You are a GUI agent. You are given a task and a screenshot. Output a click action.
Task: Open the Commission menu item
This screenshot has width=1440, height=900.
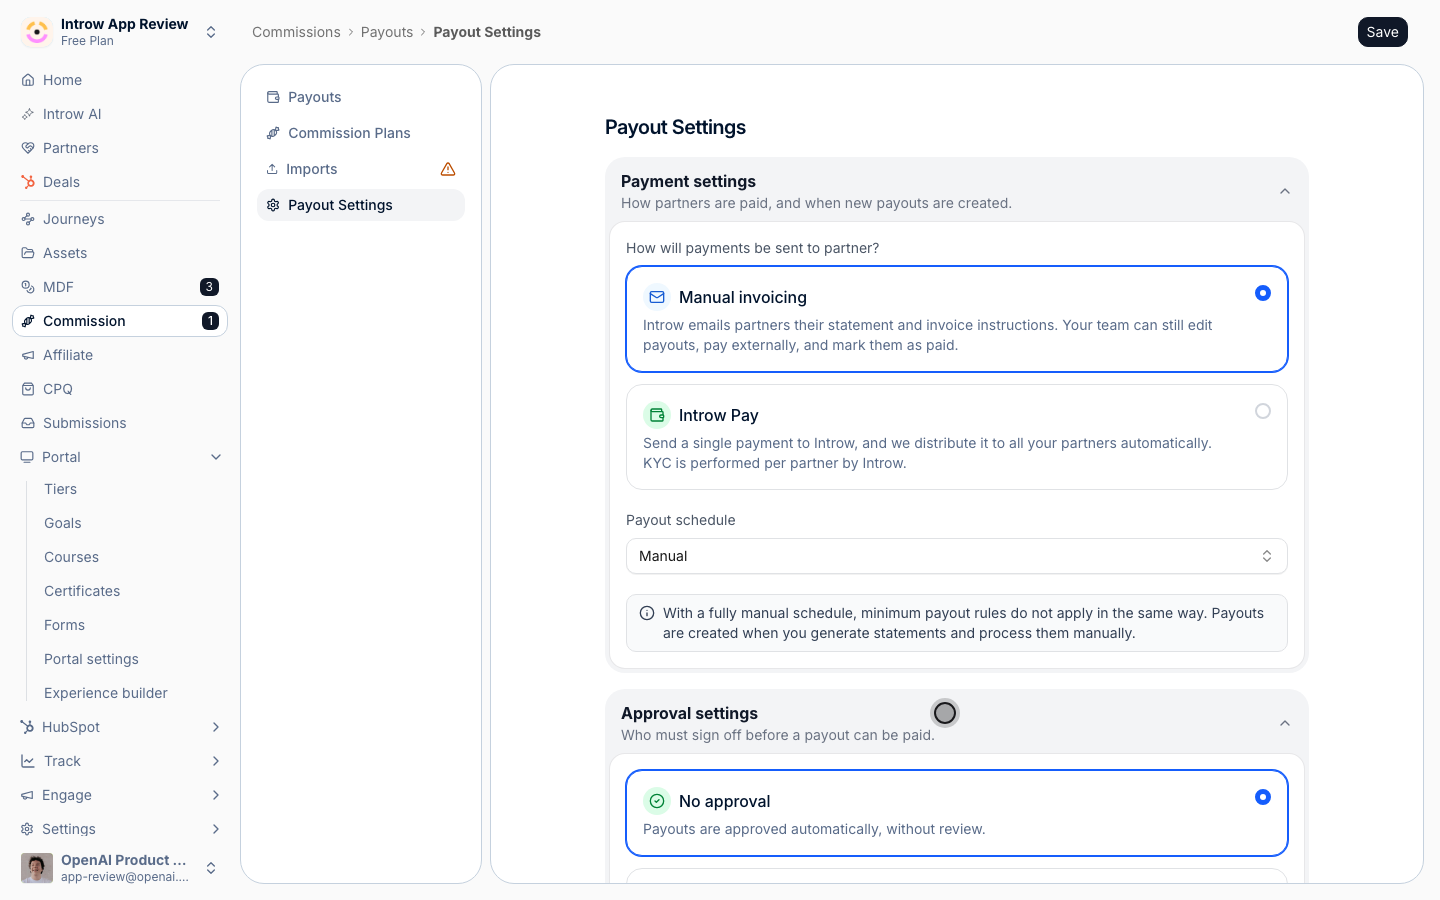(120, 321)
